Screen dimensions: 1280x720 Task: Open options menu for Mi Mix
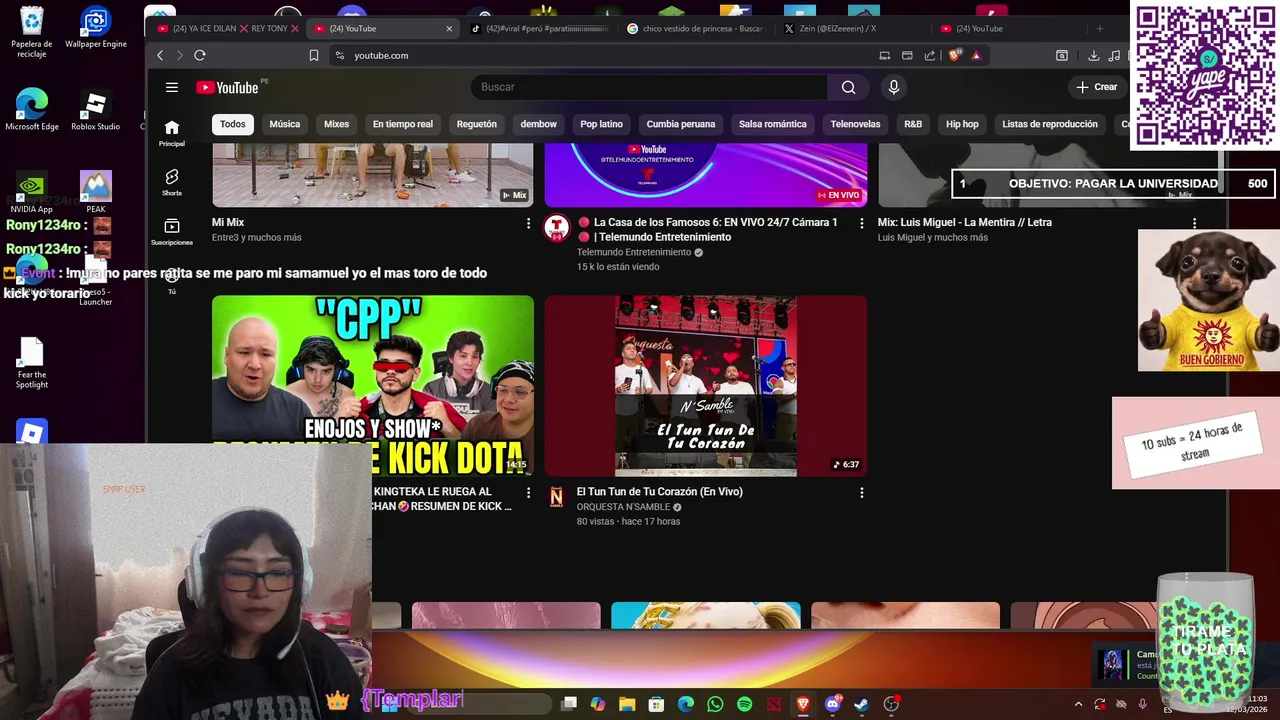[528, 223]
